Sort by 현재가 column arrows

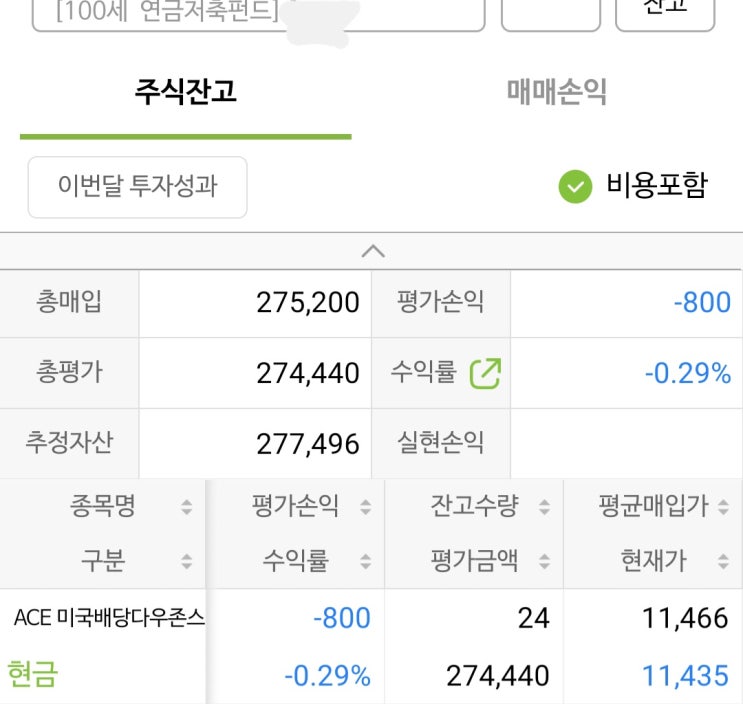point(723,561)
